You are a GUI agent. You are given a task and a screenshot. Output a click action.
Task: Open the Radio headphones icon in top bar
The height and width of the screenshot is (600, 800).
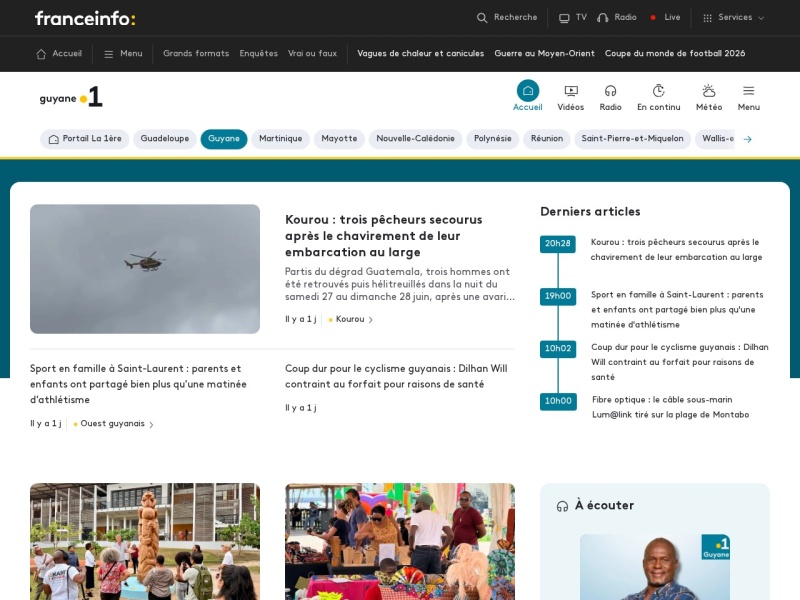pyautogui.click(x=603, y=18)
